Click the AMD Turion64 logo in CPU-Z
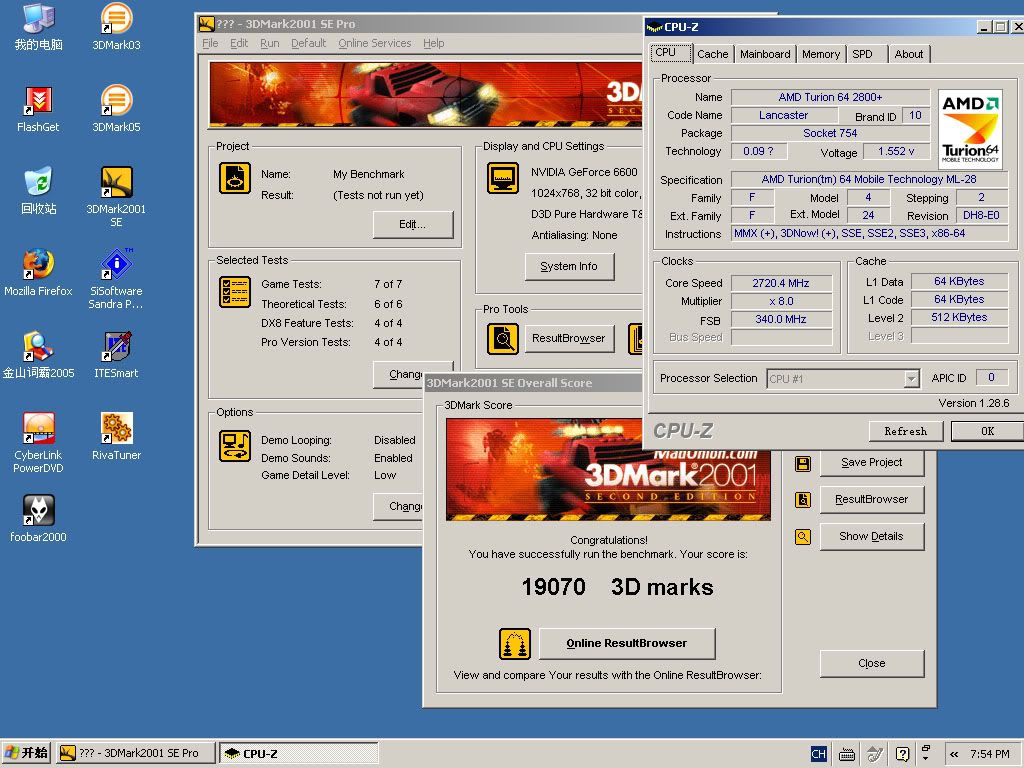 click(970, 129)
